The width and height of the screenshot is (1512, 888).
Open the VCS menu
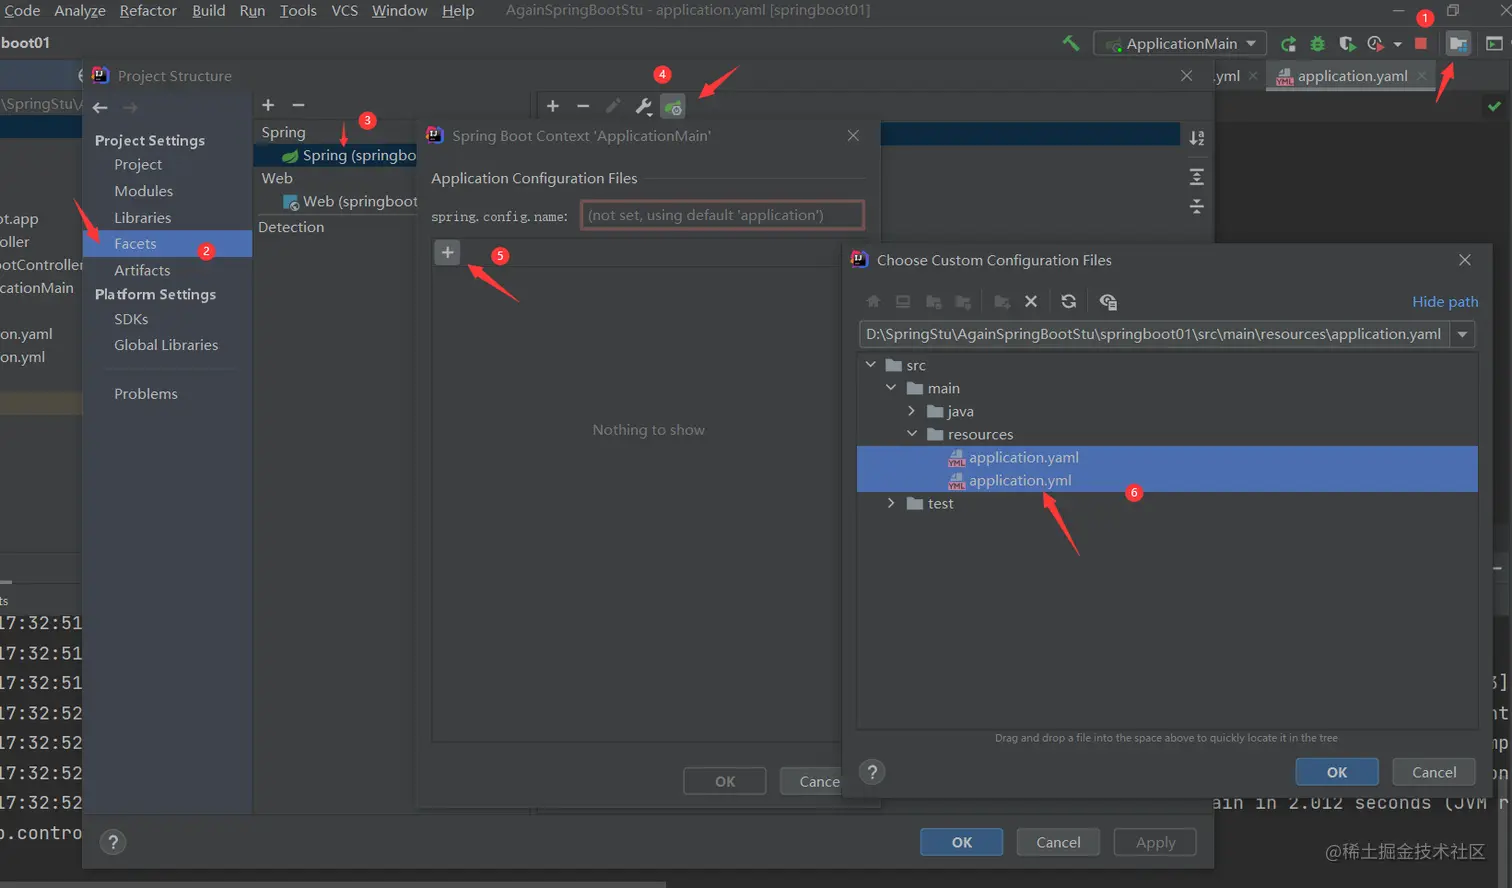345,10
